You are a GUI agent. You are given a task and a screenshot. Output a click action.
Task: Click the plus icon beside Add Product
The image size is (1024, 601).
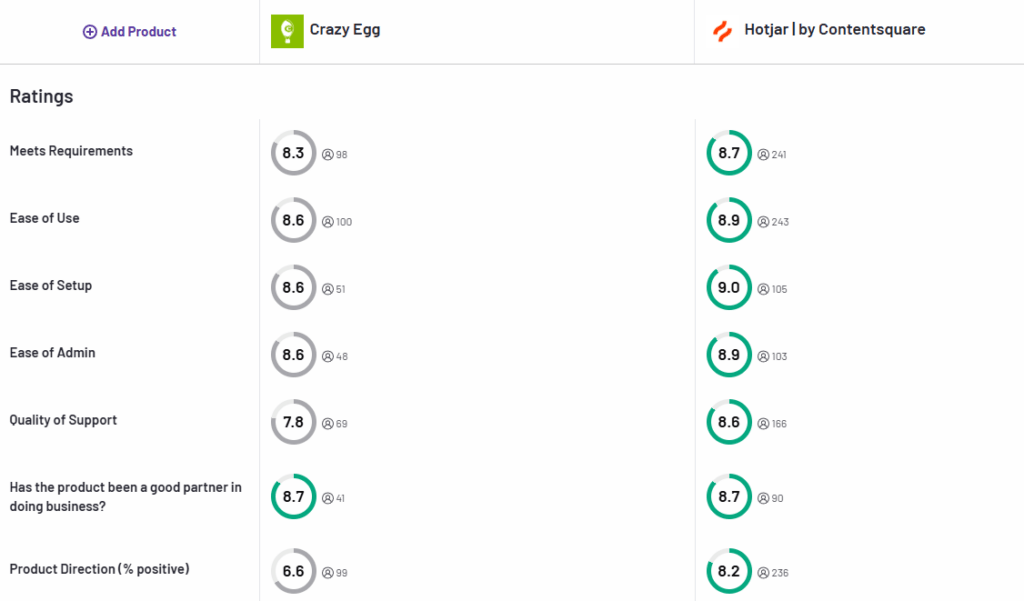(89, 31)
